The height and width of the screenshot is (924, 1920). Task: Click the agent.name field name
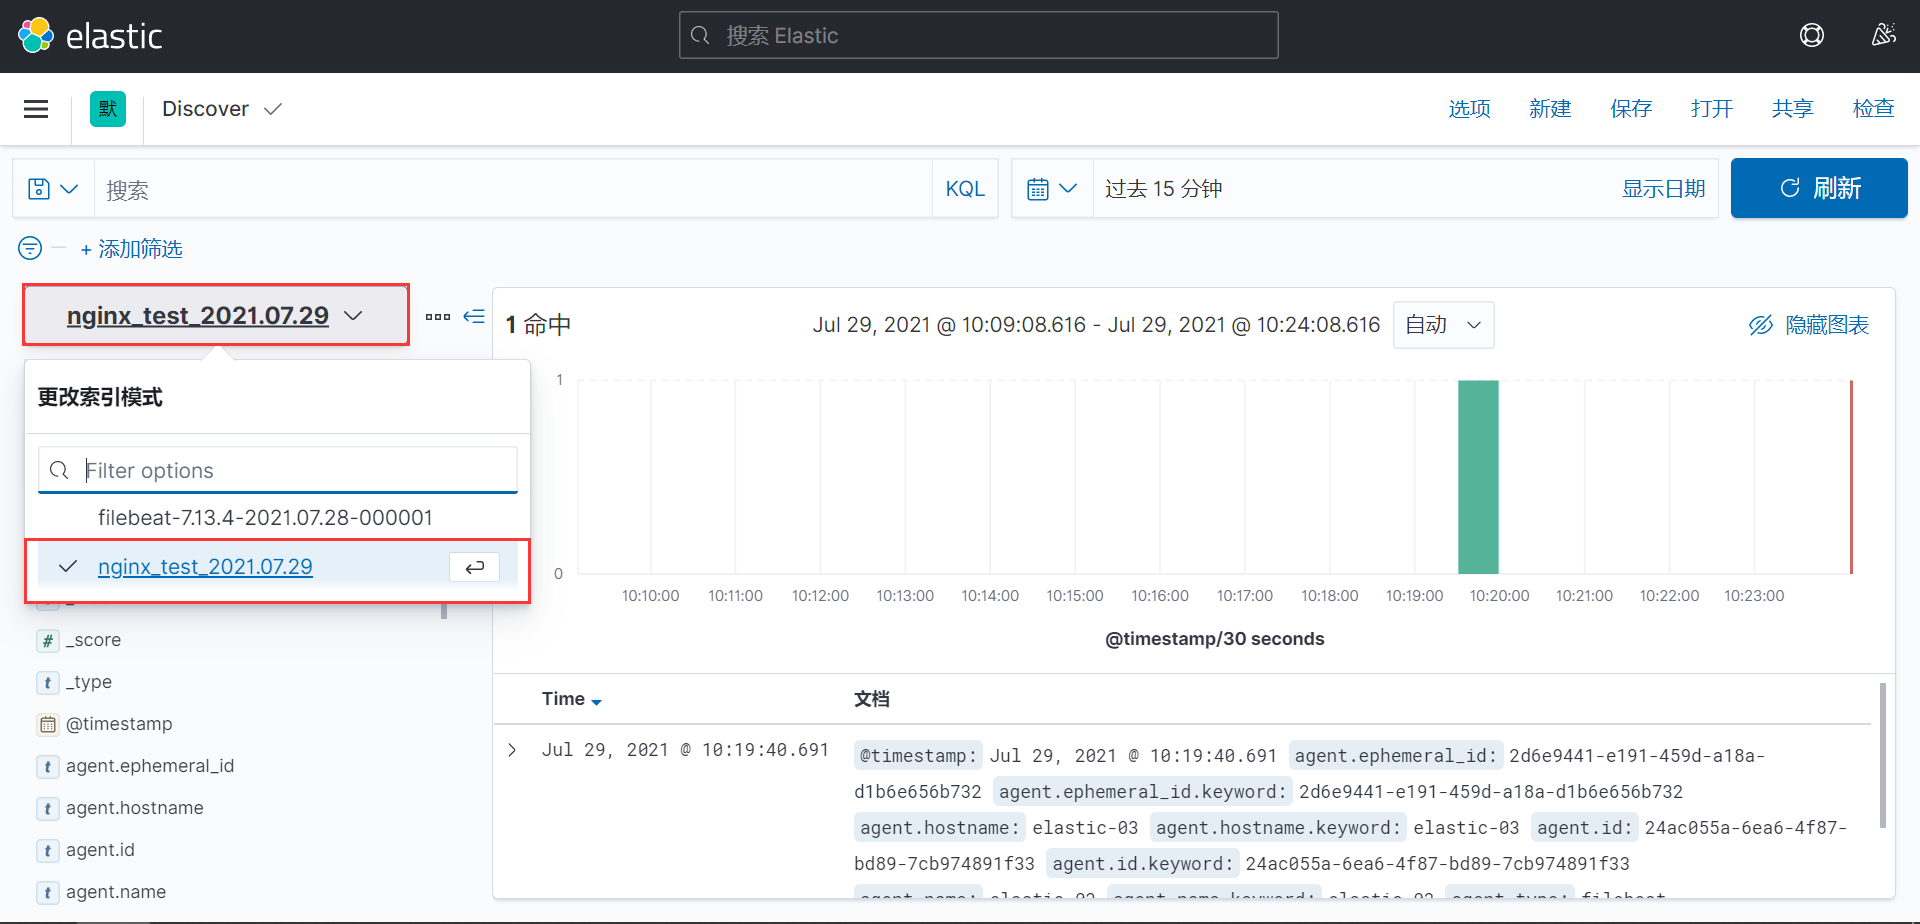pos(116,893)
